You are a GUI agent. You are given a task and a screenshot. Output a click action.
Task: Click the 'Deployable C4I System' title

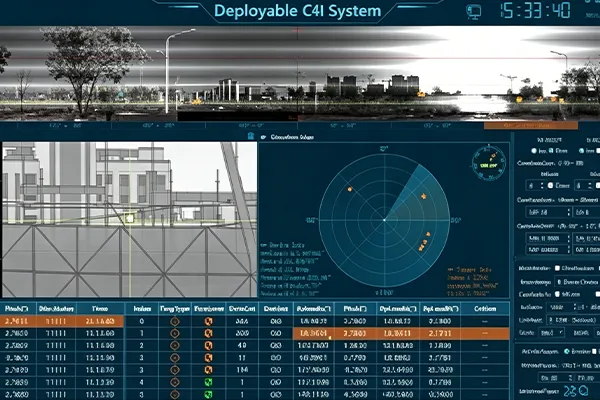[297, 11]
